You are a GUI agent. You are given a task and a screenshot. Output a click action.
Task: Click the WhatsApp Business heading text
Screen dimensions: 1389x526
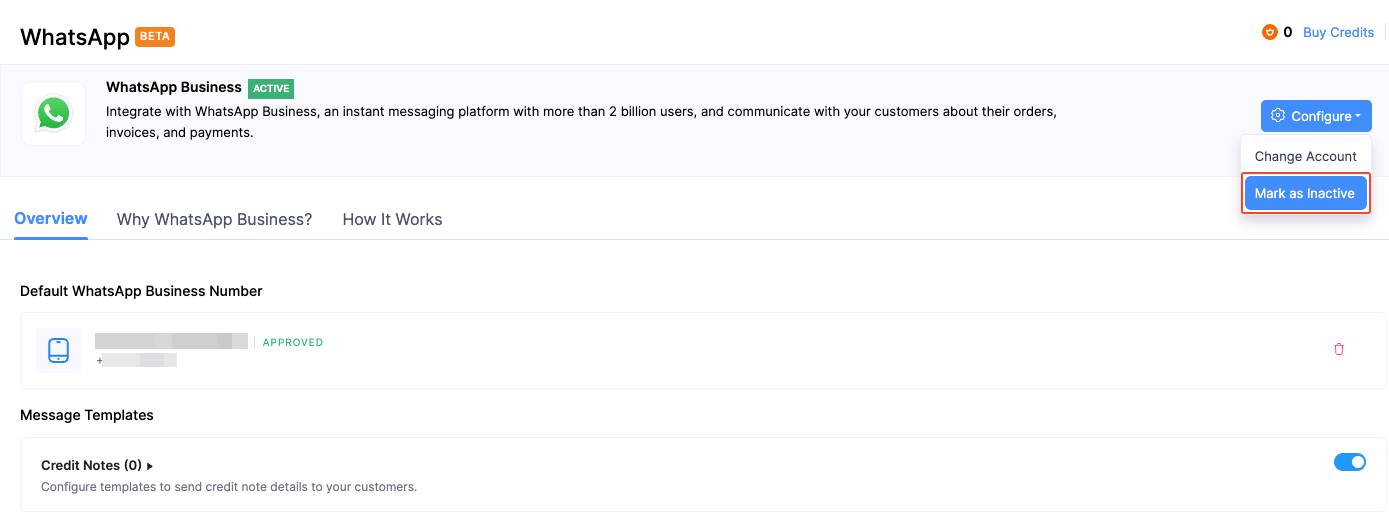click(x=174, y=87)
